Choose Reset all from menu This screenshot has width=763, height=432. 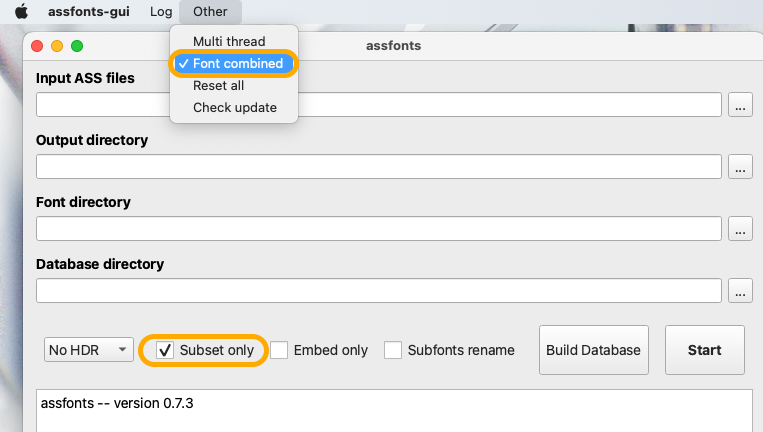218,86
